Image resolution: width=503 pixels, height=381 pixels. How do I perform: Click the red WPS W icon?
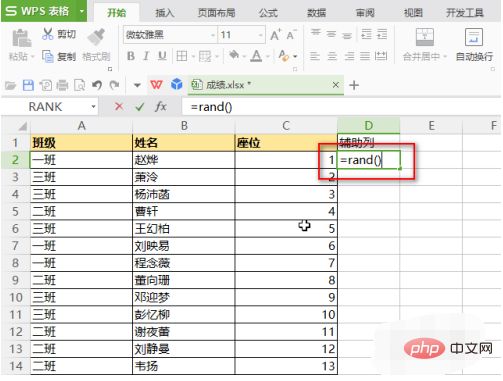pos(156,85)
